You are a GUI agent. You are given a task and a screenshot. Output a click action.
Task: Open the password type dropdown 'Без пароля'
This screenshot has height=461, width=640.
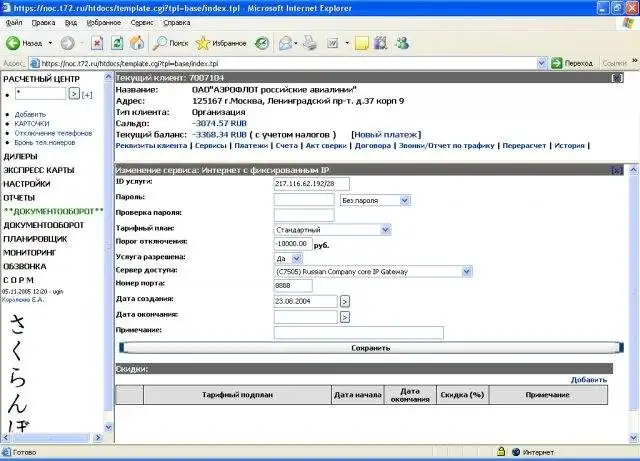pos(375,199)
